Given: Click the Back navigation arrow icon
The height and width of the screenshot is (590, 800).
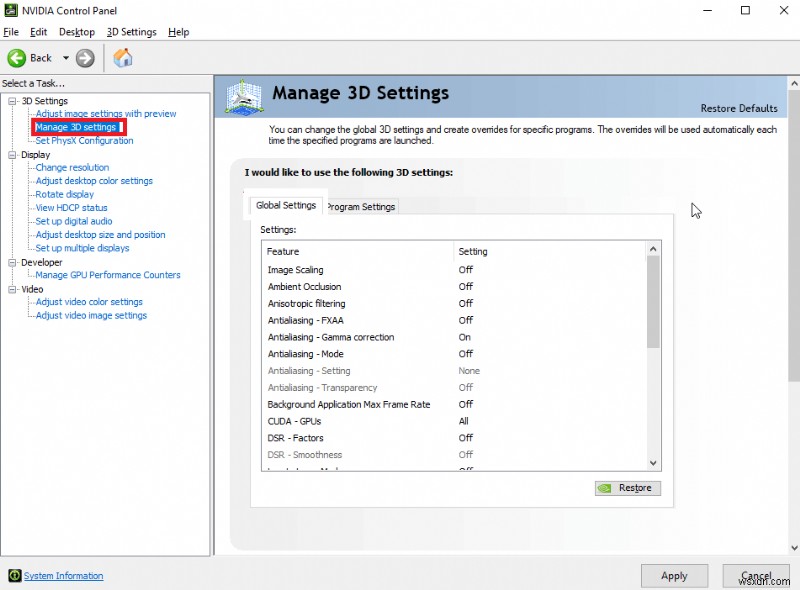Looking at the screenshot, I should click(18, 58).
